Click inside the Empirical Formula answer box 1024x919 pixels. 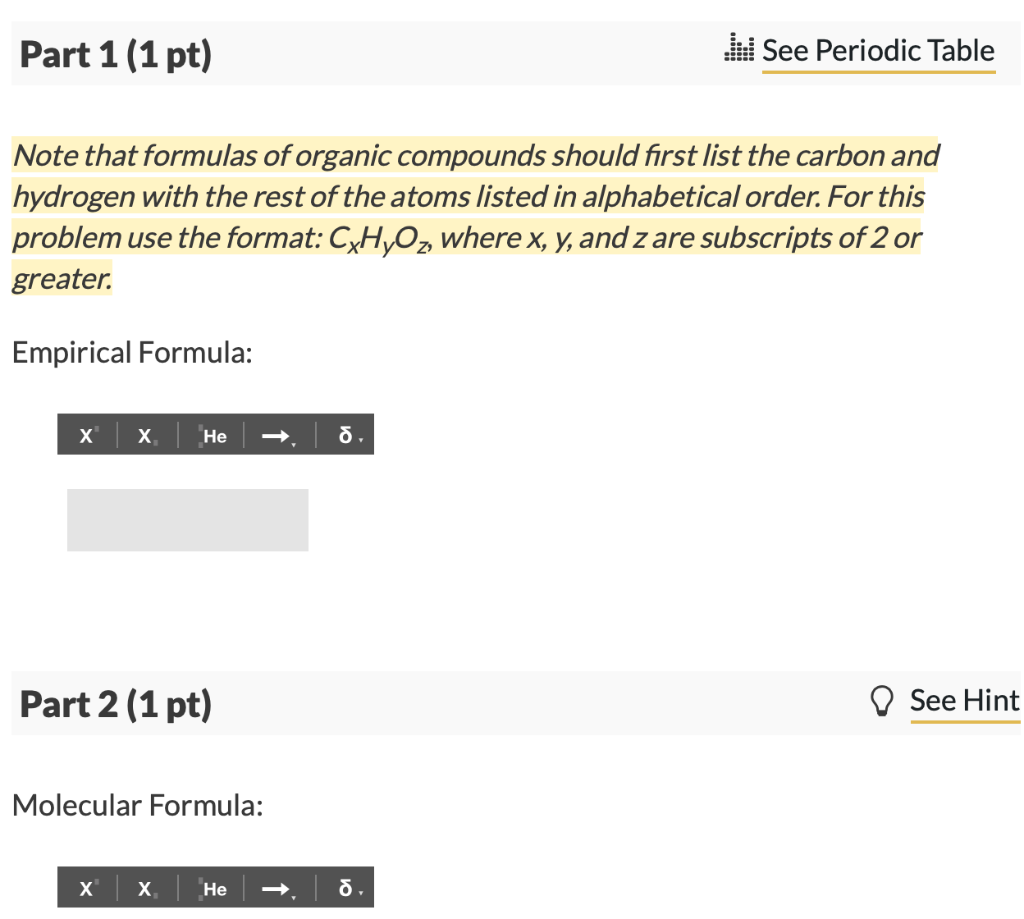(187, 519)
